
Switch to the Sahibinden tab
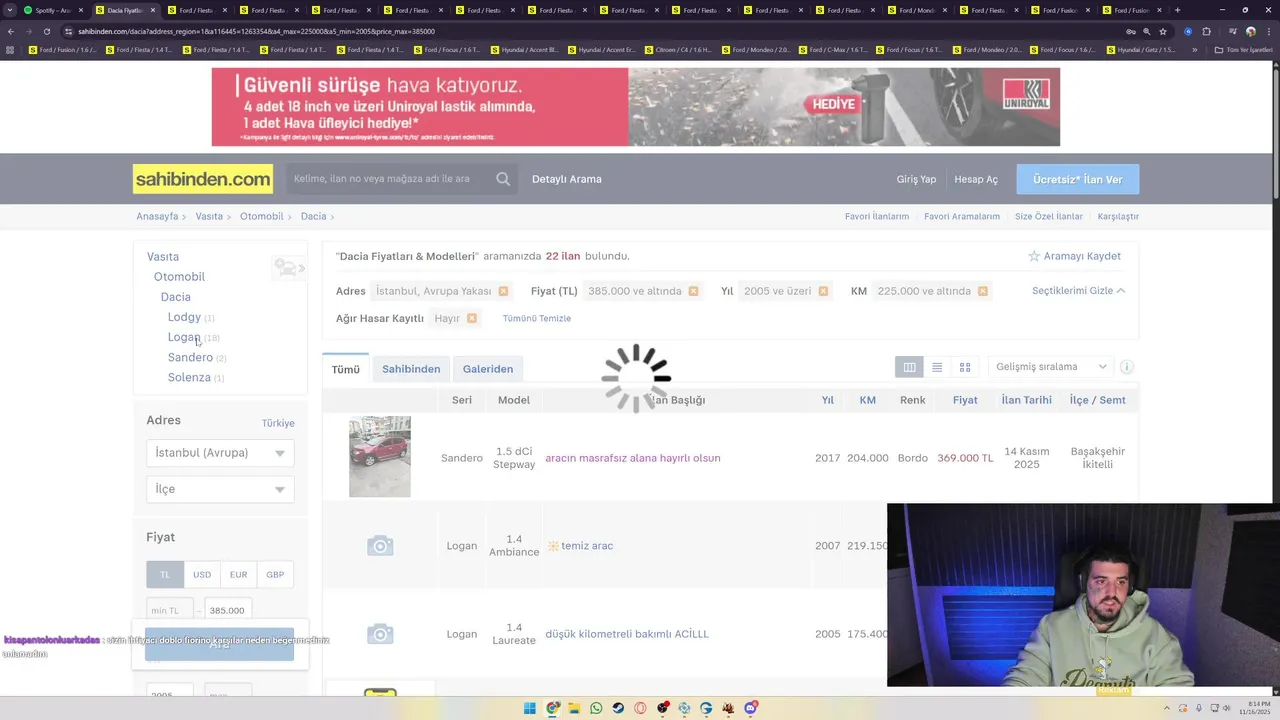click(411, 369)
